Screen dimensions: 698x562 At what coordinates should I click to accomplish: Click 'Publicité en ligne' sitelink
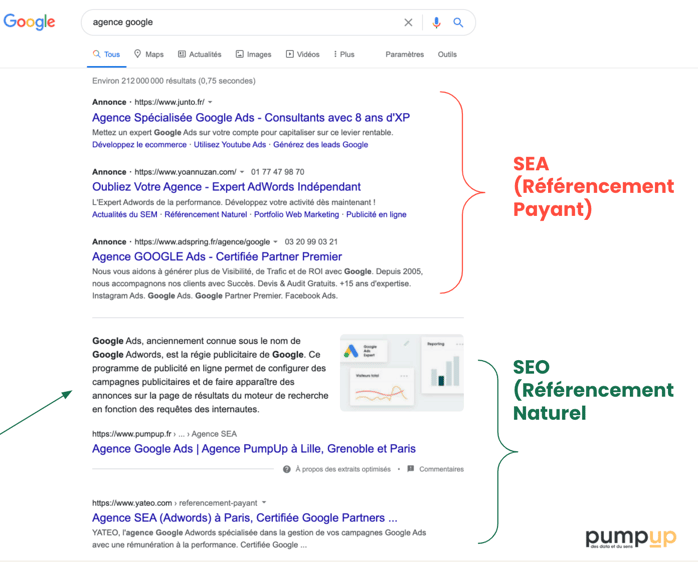(x=376, y=215)
